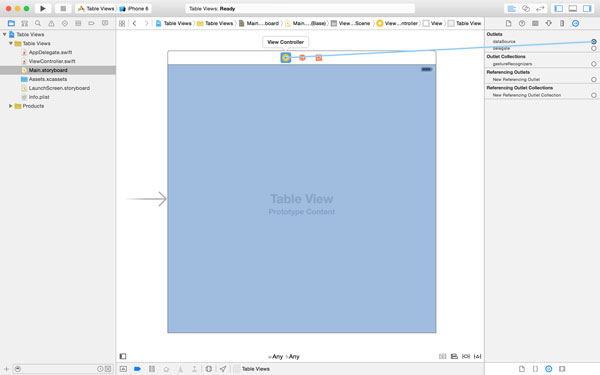This screenshot has height=375, width=600.
Task: Open the Find navigator magnifier icon
Action: pyautogui.click(x=38, y=23)
